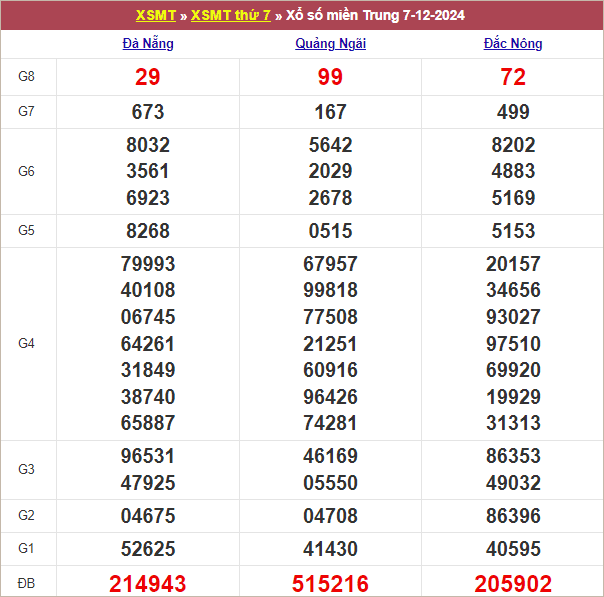Click Đắc Nông G8 number 72
Viewport: 604px width, 597px height.
pos(513,77)
